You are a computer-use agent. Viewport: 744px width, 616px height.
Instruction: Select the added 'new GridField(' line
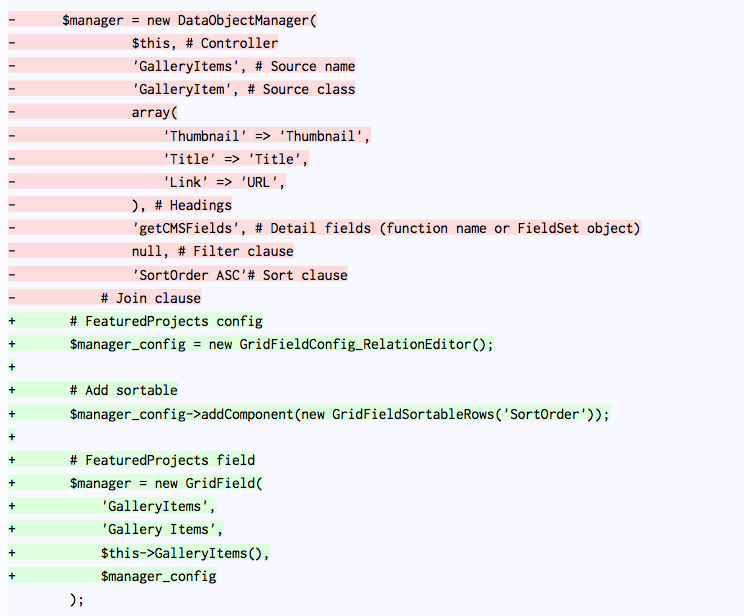click(x=165, y=483)
